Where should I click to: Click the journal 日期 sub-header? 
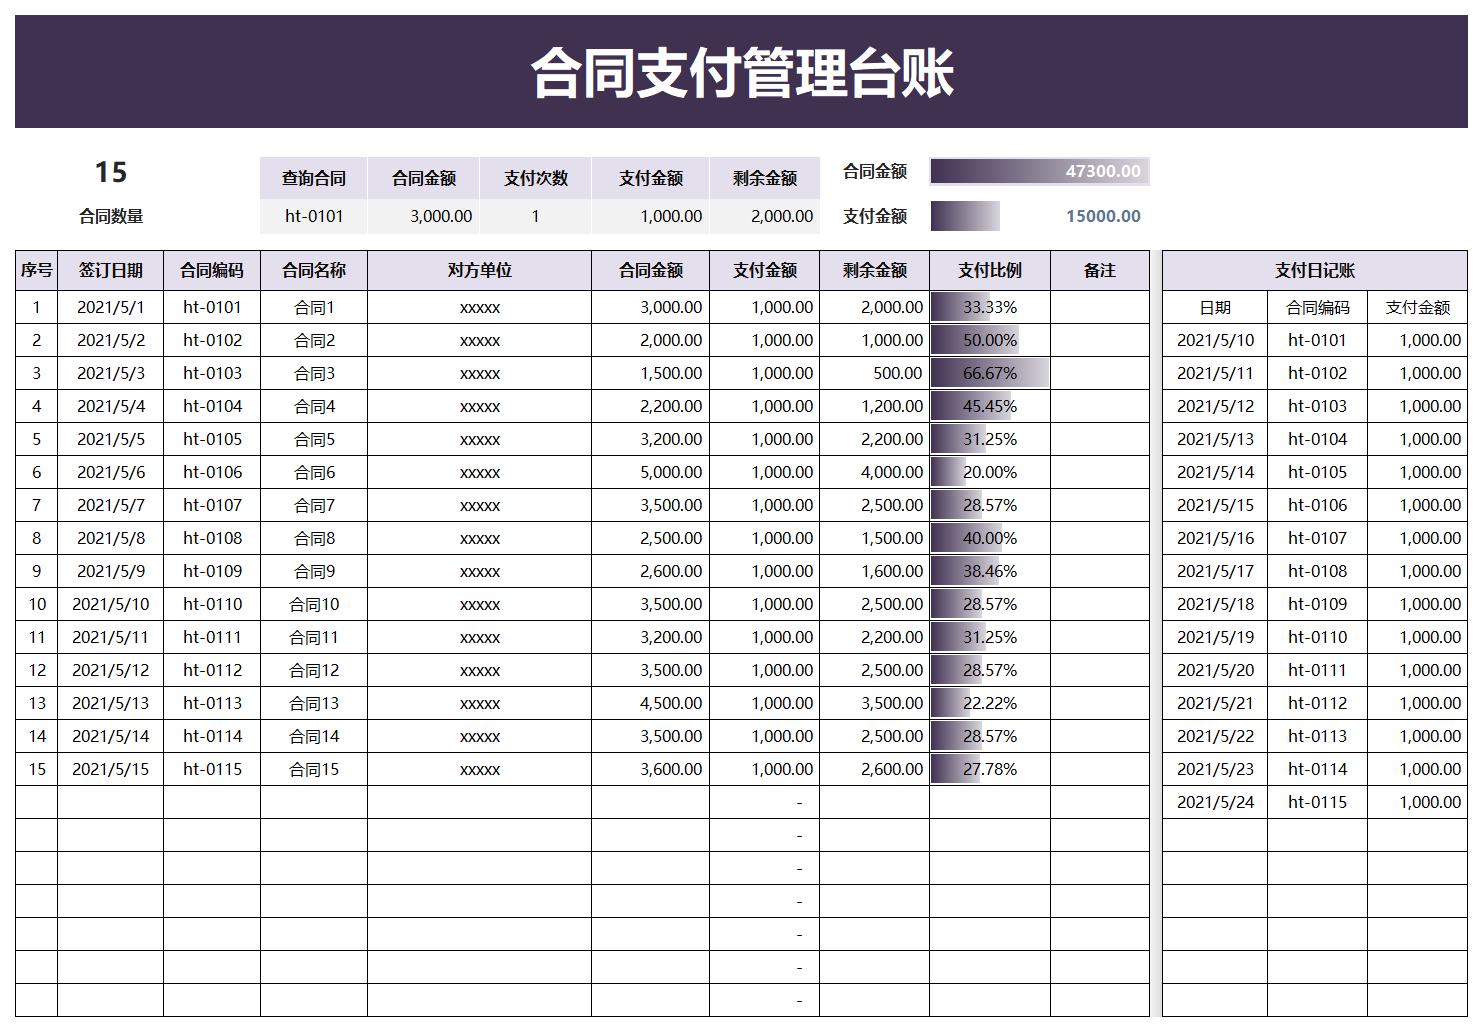[x=1215, y=307]
